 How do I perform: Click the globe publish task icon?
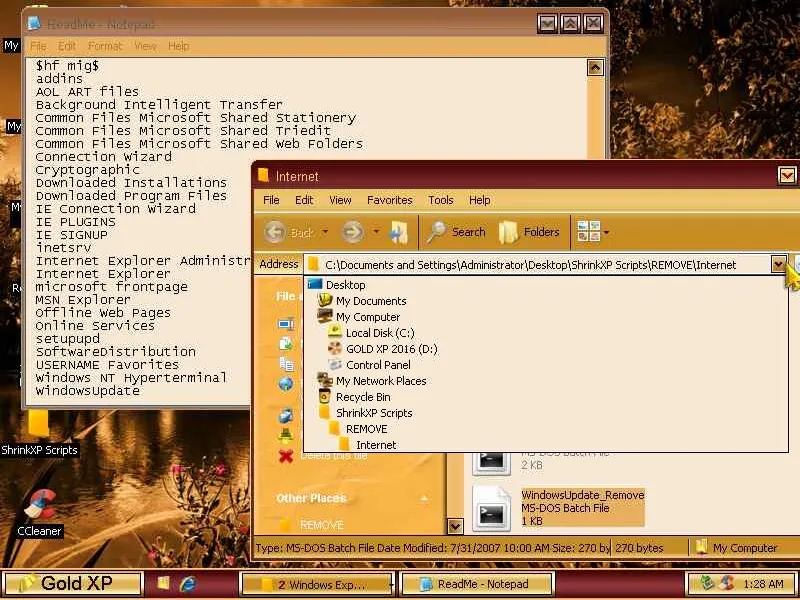(x=286, y=384)
